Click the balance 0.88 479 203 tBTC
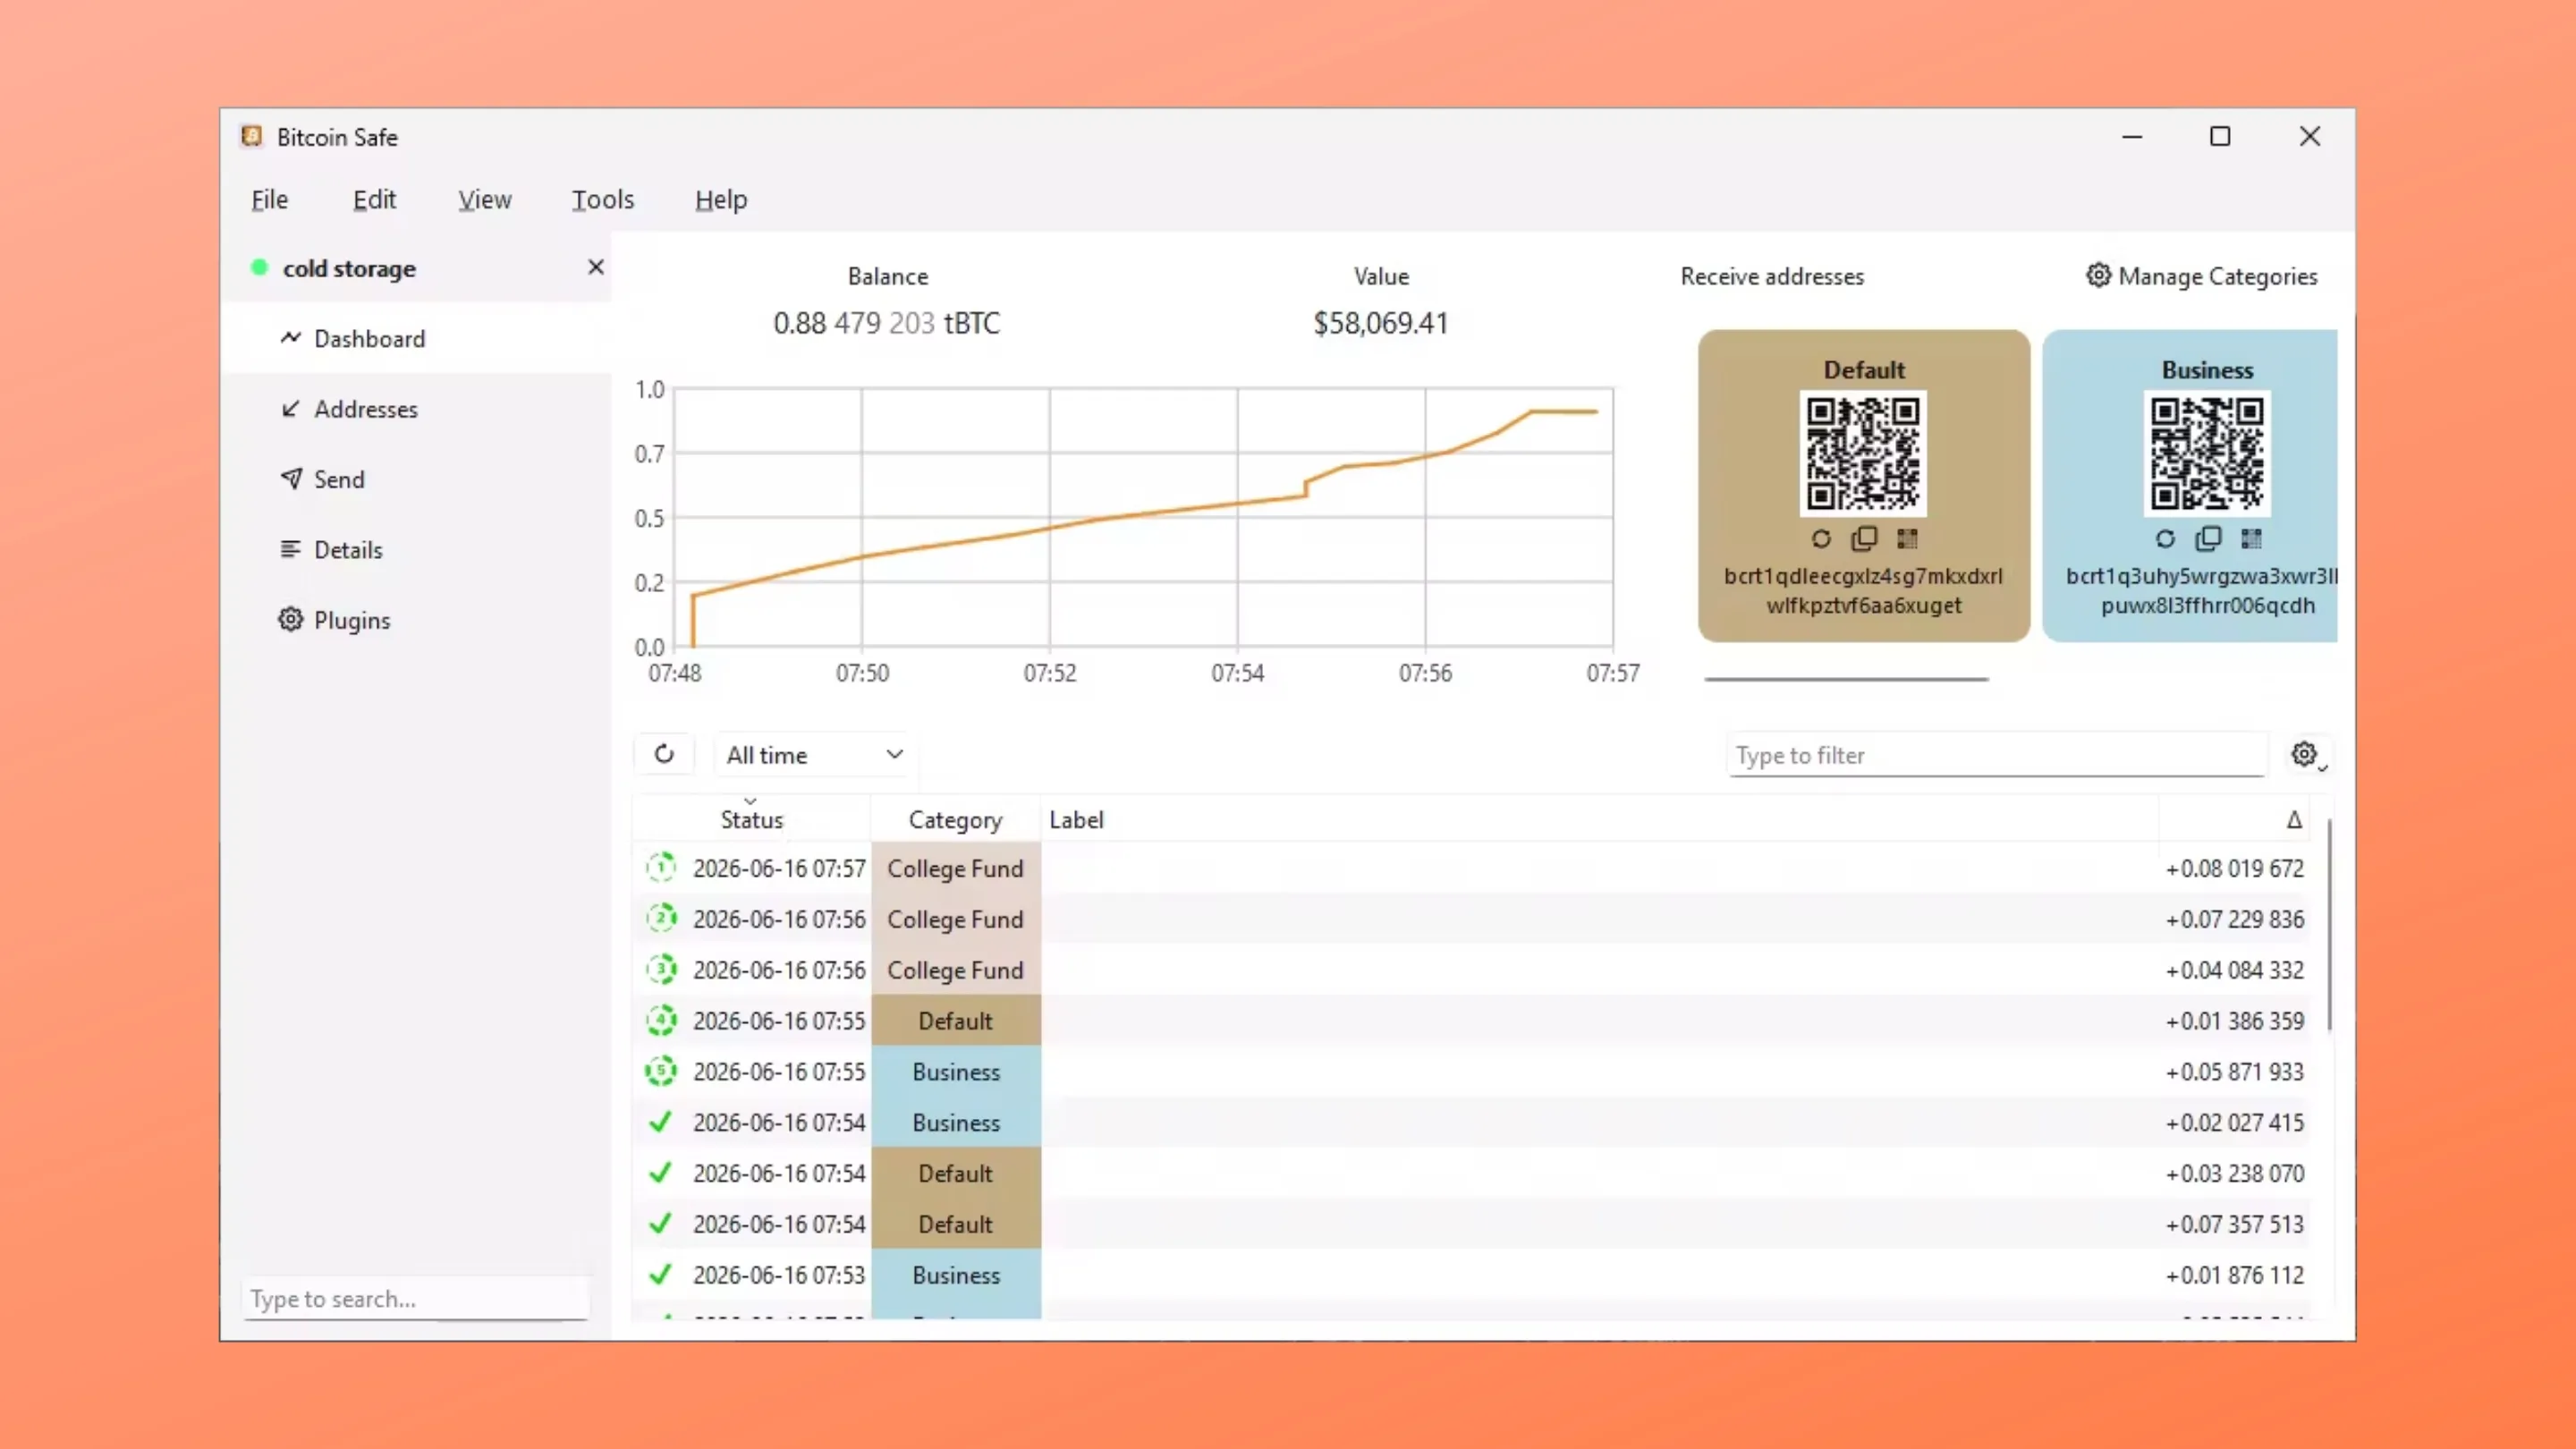This screenshot has height=1449, width=2576. 886,323
